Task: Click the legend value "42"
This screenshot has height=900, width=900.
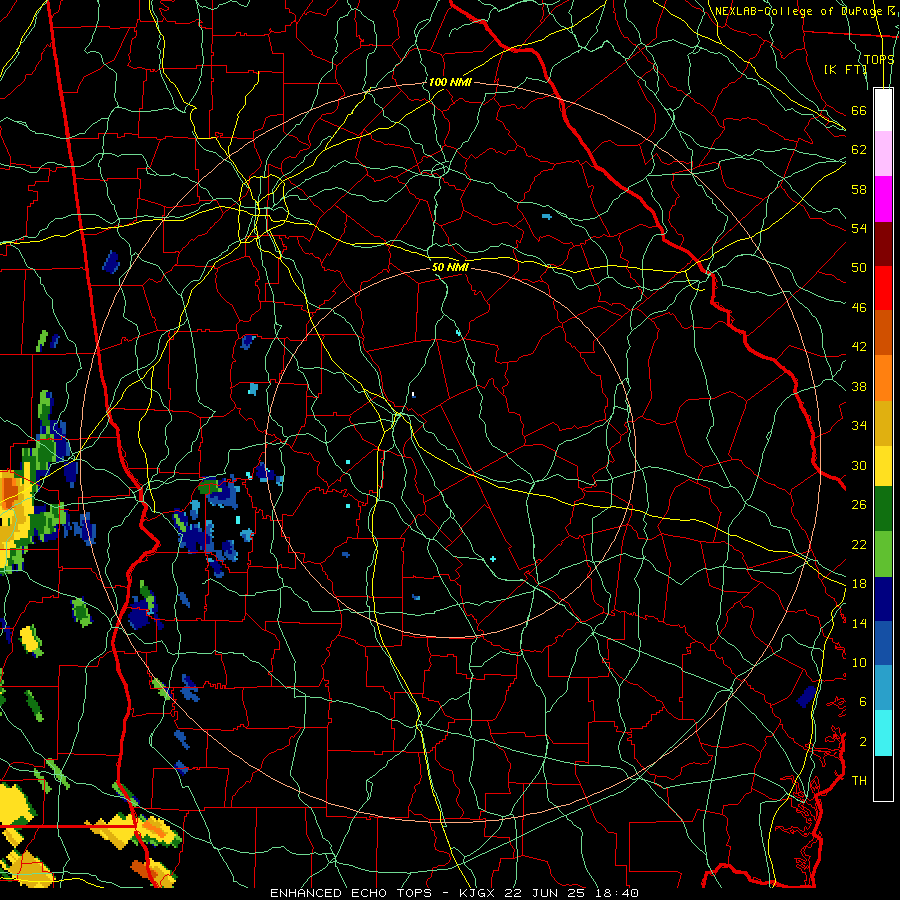Action: tap(859, 347)
